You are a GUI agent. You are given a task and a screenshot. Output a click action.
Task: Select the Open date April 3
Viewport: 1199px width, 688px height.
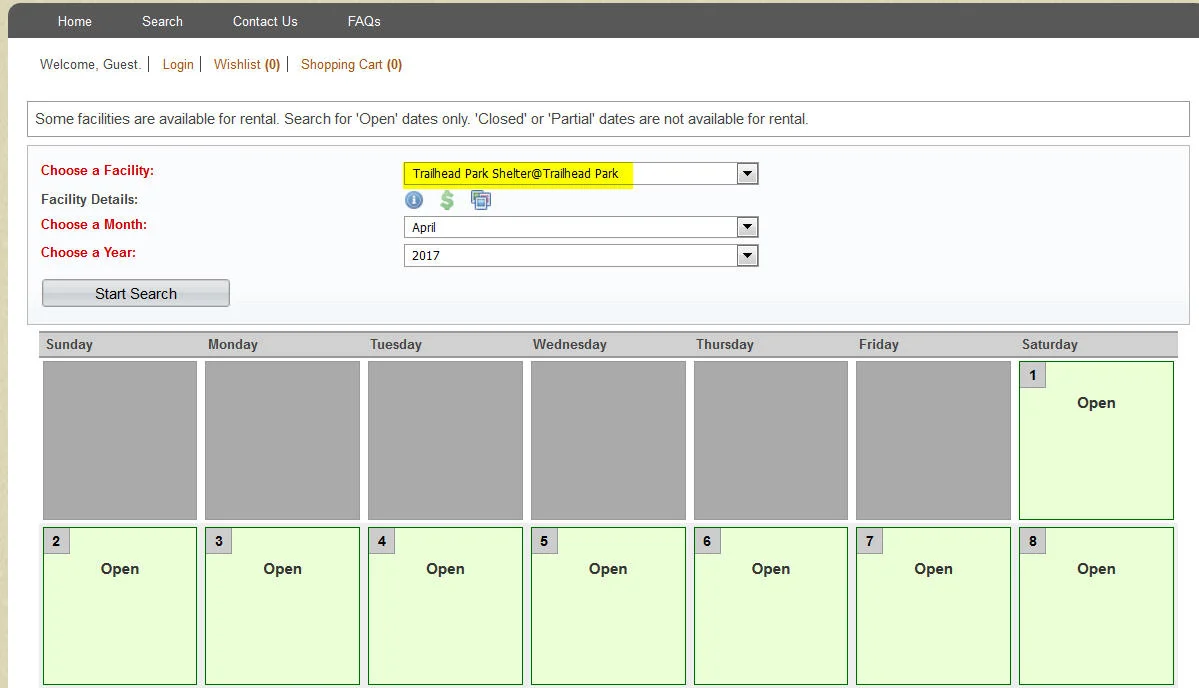coord(282,605)
